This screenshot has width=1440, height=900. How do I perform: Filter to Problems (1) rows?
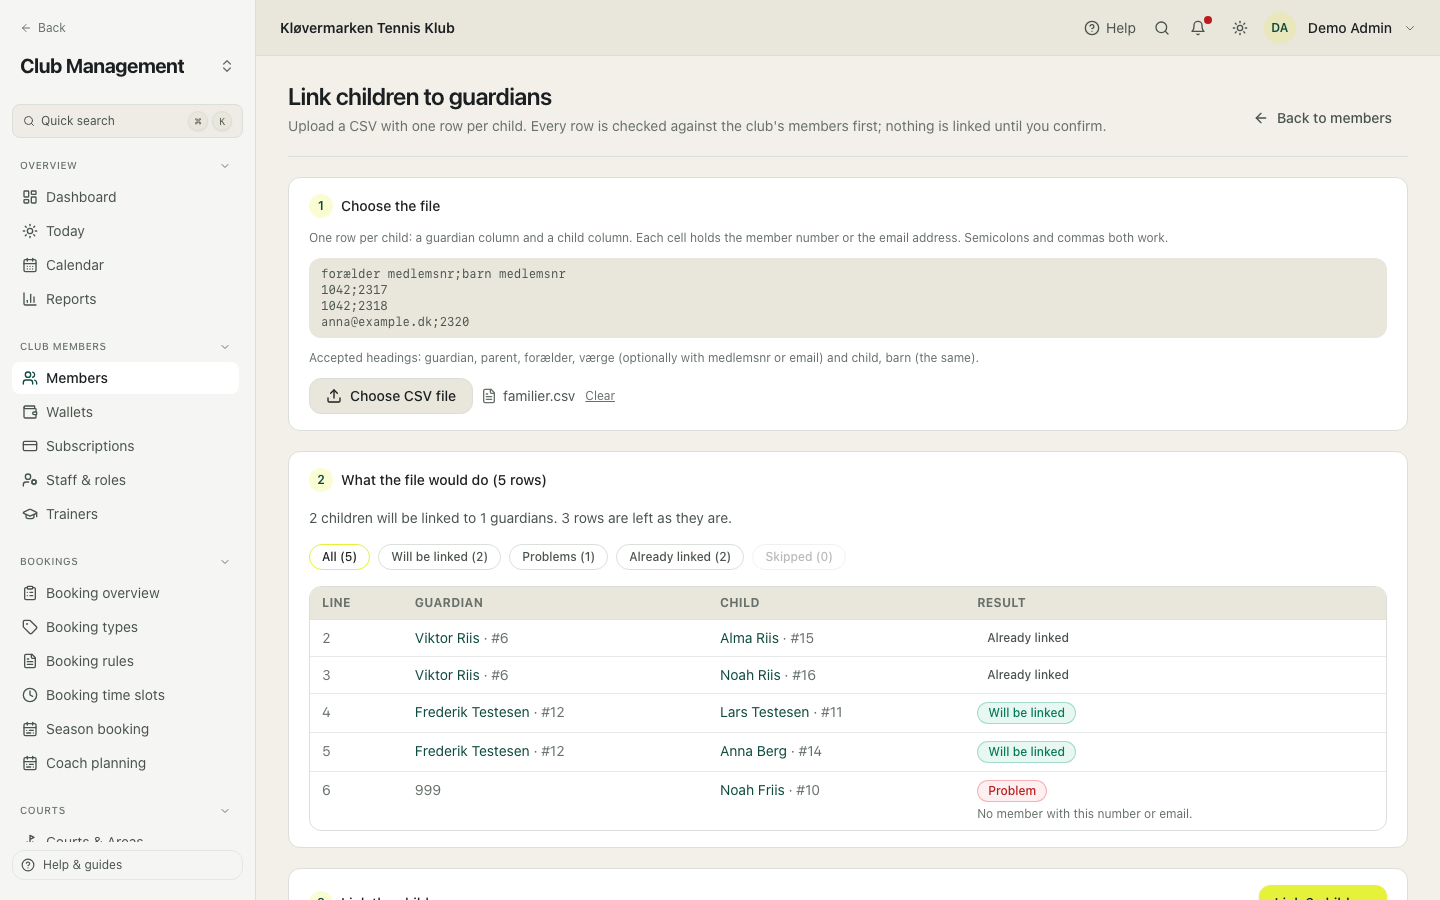pyautogui.click(x=558, y=557)
